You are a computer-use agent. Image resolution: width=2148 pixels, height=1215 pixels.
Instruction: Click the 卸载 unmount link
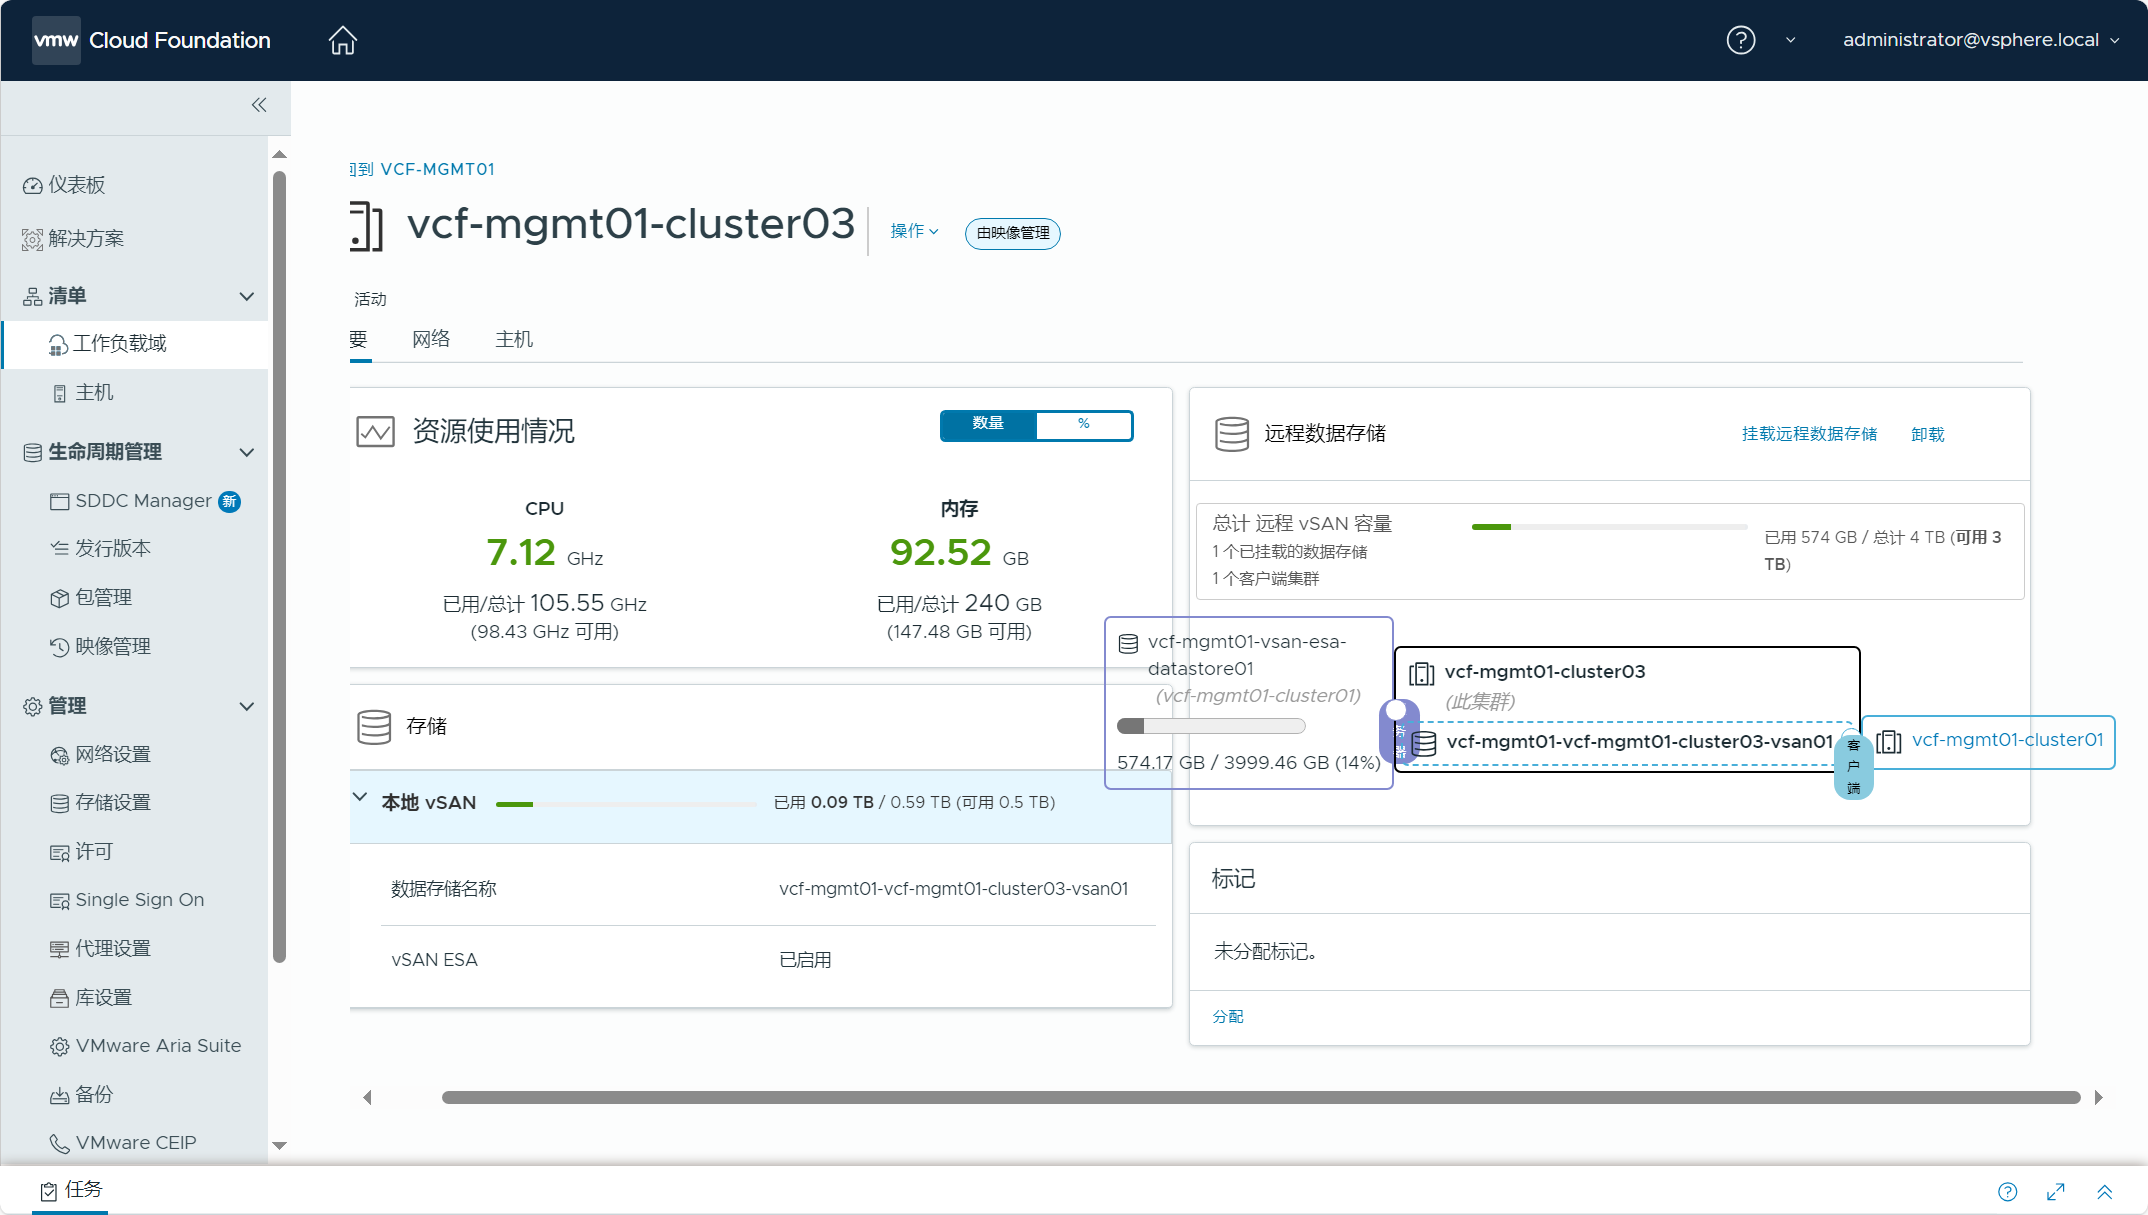click(1927, 434)
